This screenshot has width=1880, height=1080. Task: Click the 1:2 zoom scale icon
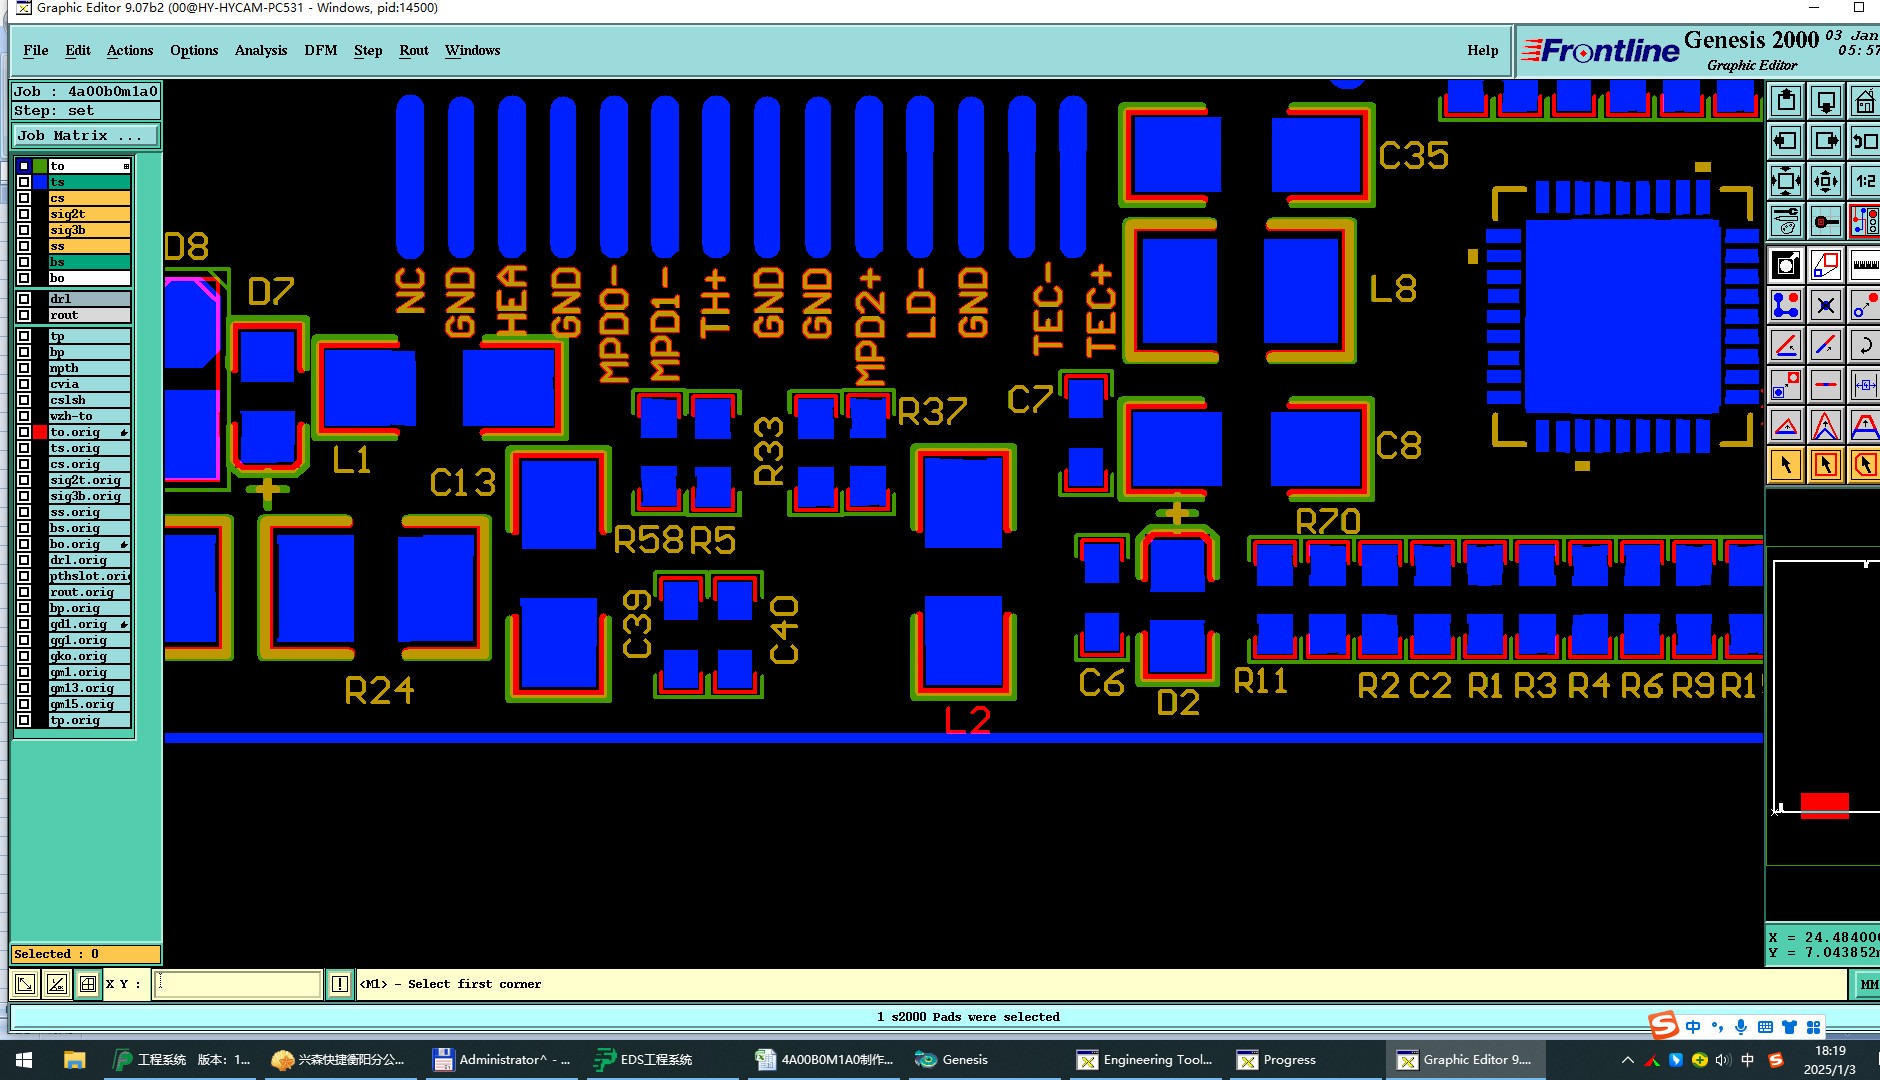1865,181
